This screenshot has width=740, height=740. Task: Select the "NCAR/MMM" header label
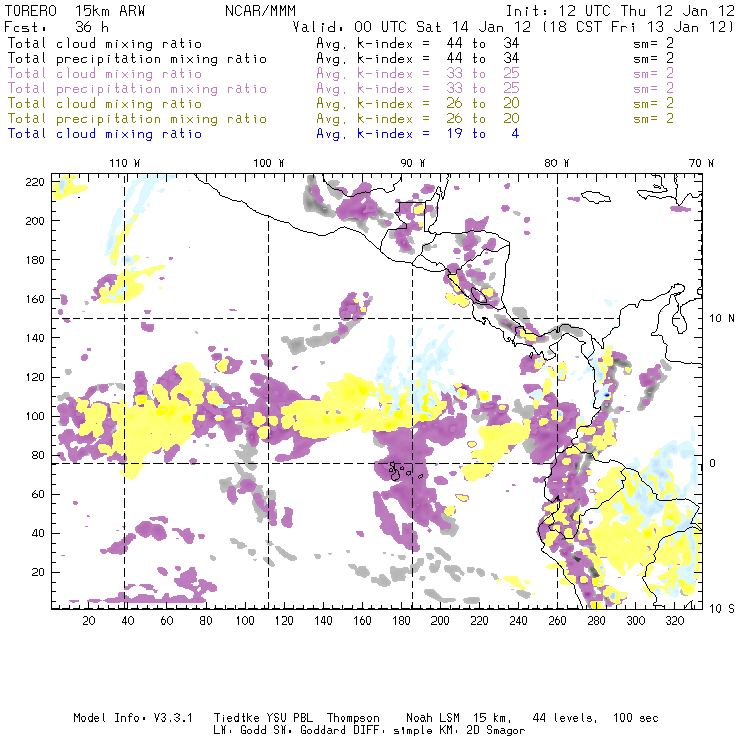point(260,11)
